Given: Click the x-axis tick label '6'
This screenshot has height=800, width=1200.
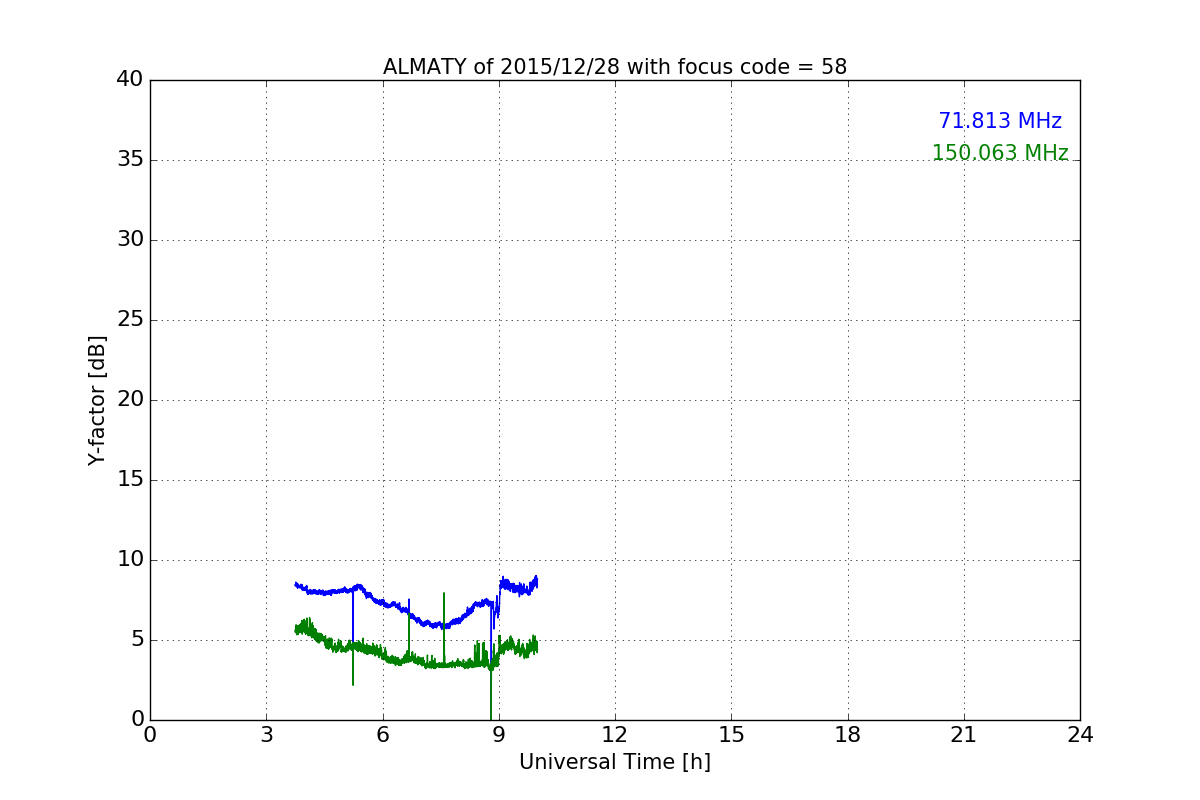Looking at the screenshot, I should click(x=383, y=735).
